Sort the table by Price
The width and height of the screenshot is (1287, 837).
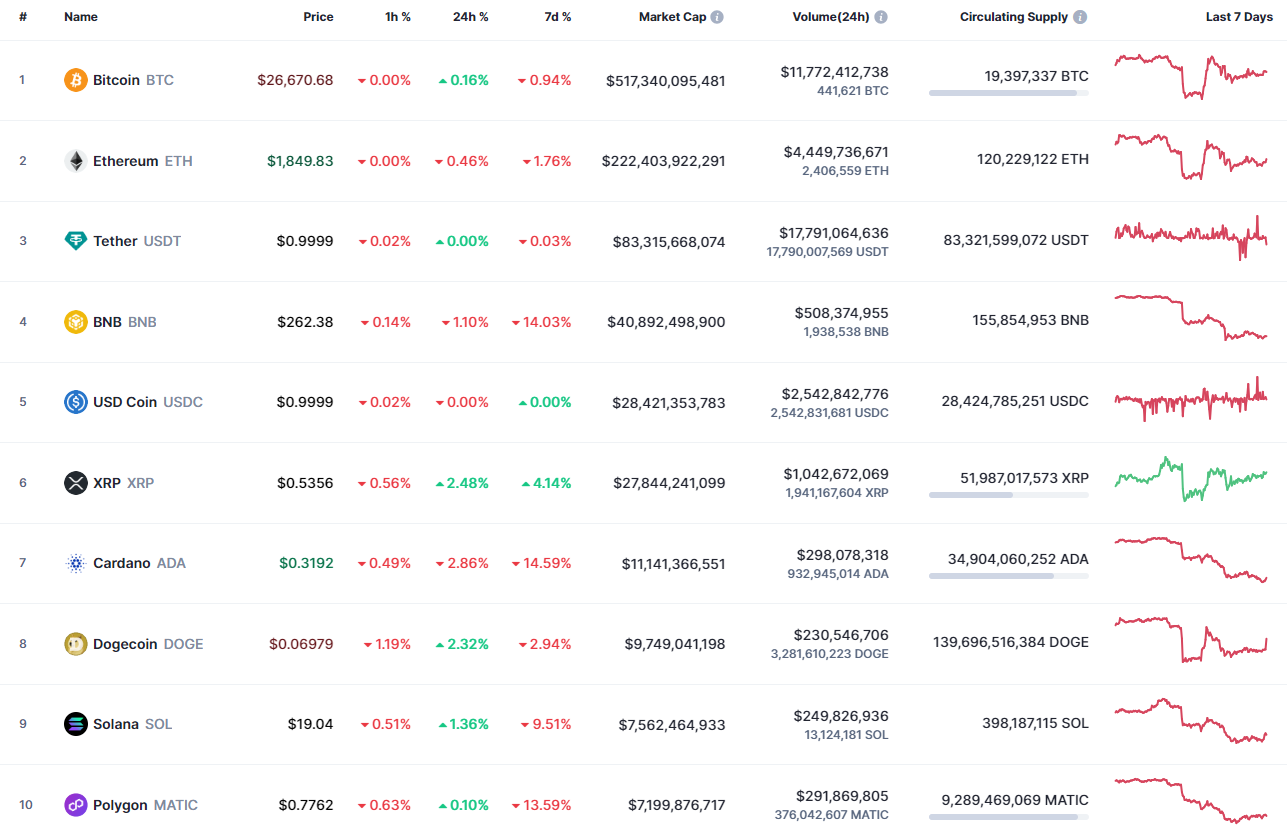318,16
